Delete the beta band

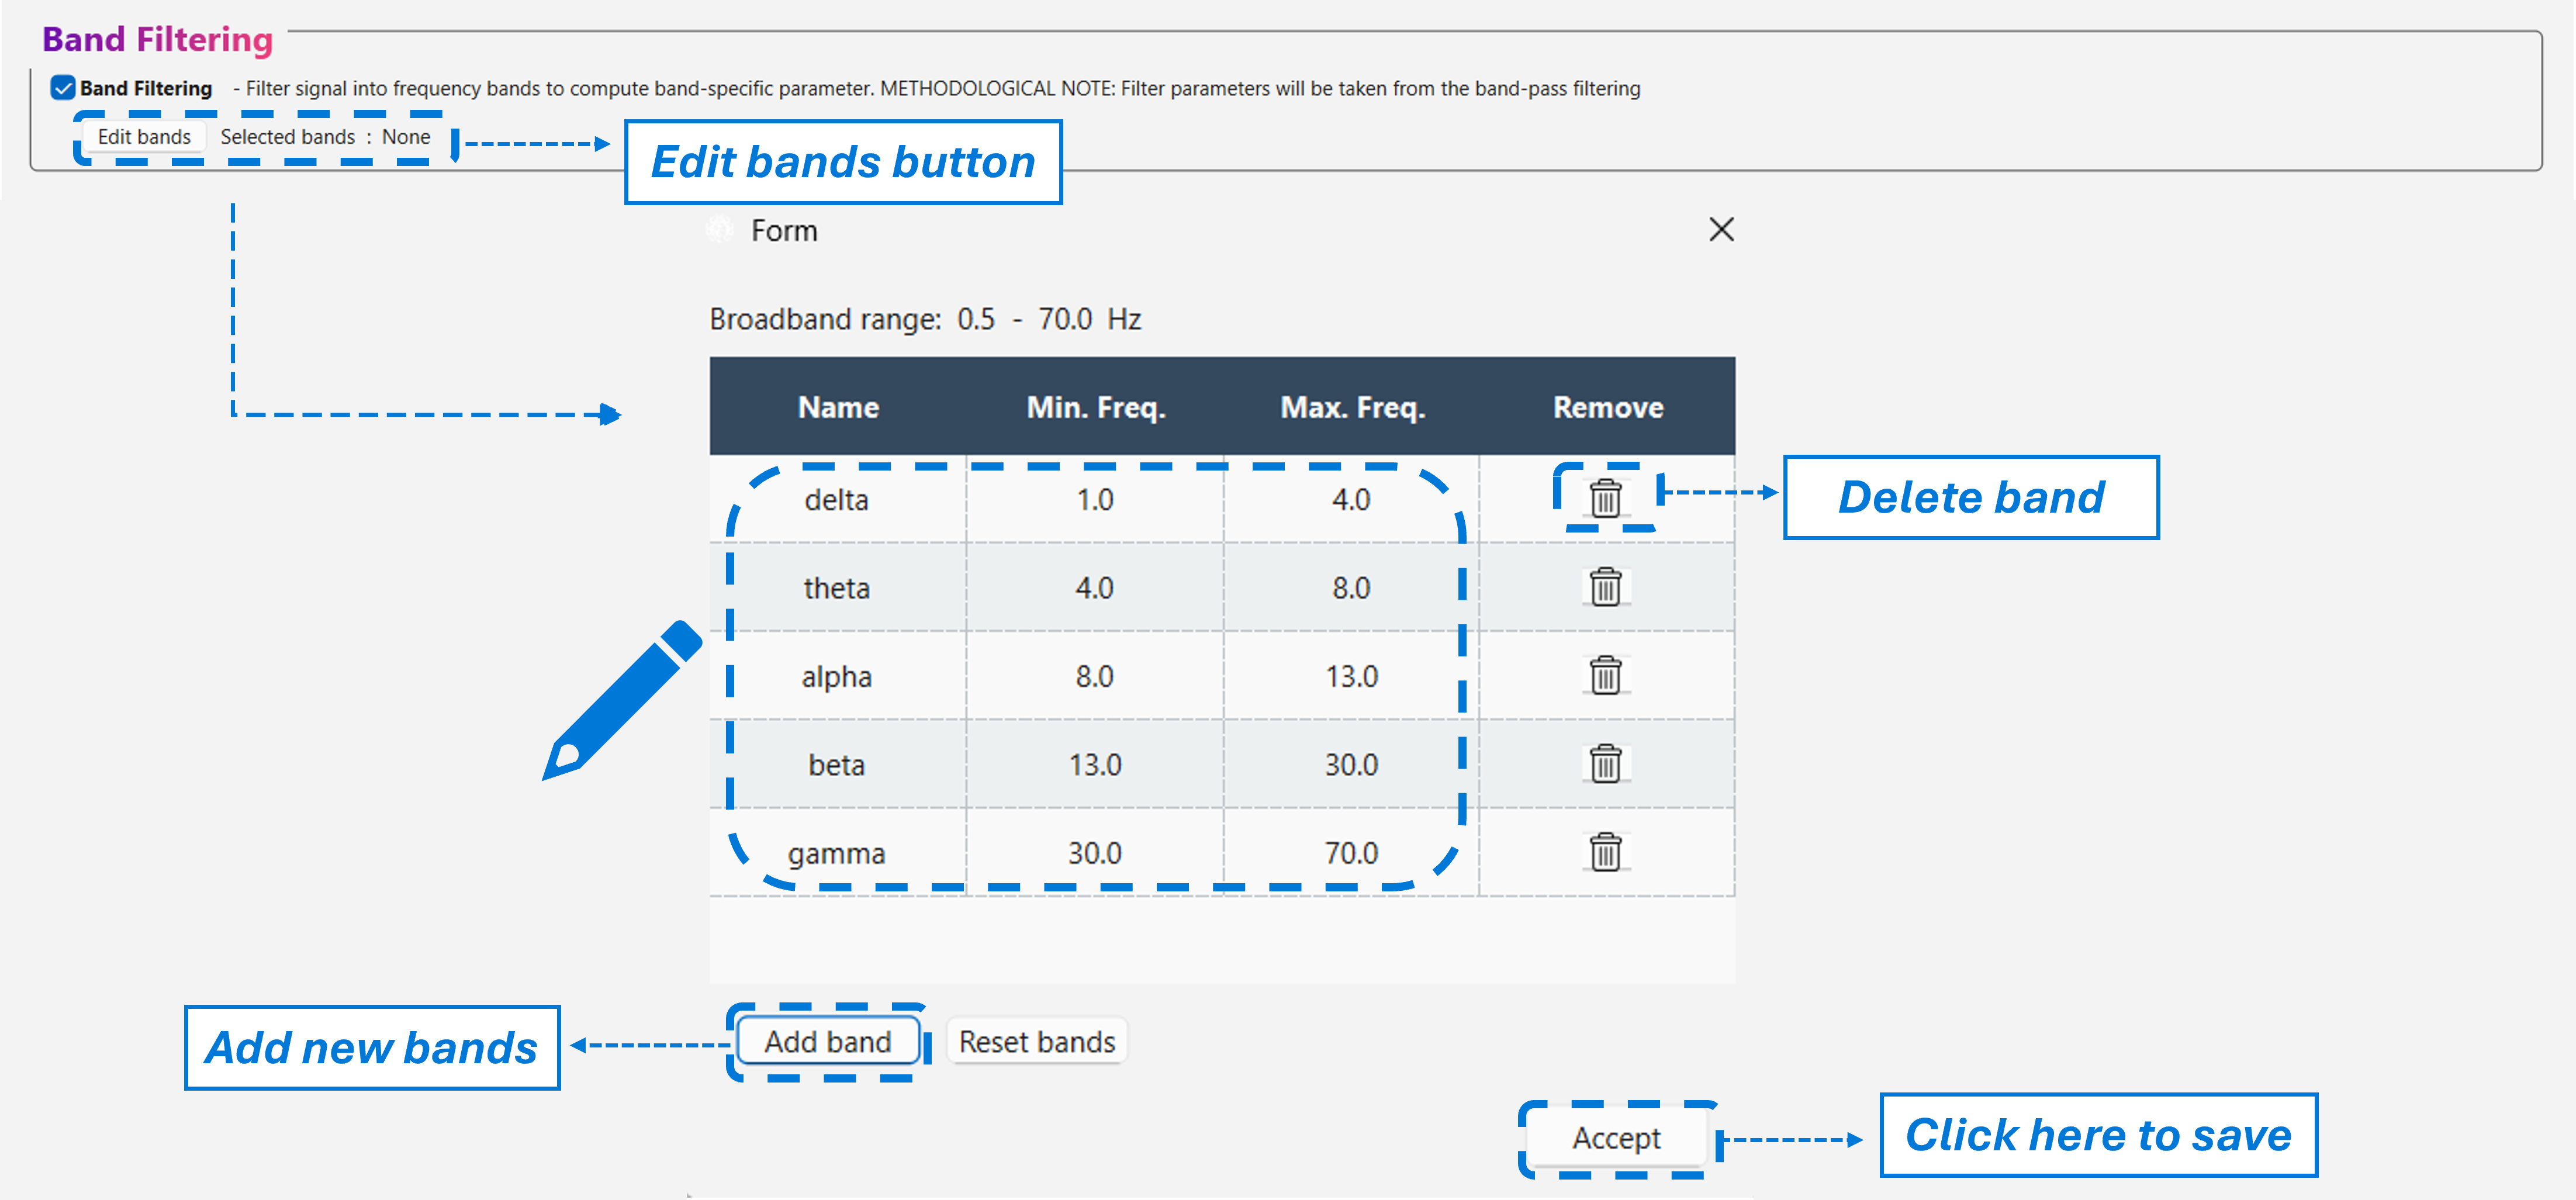[x=1606, y=764]
